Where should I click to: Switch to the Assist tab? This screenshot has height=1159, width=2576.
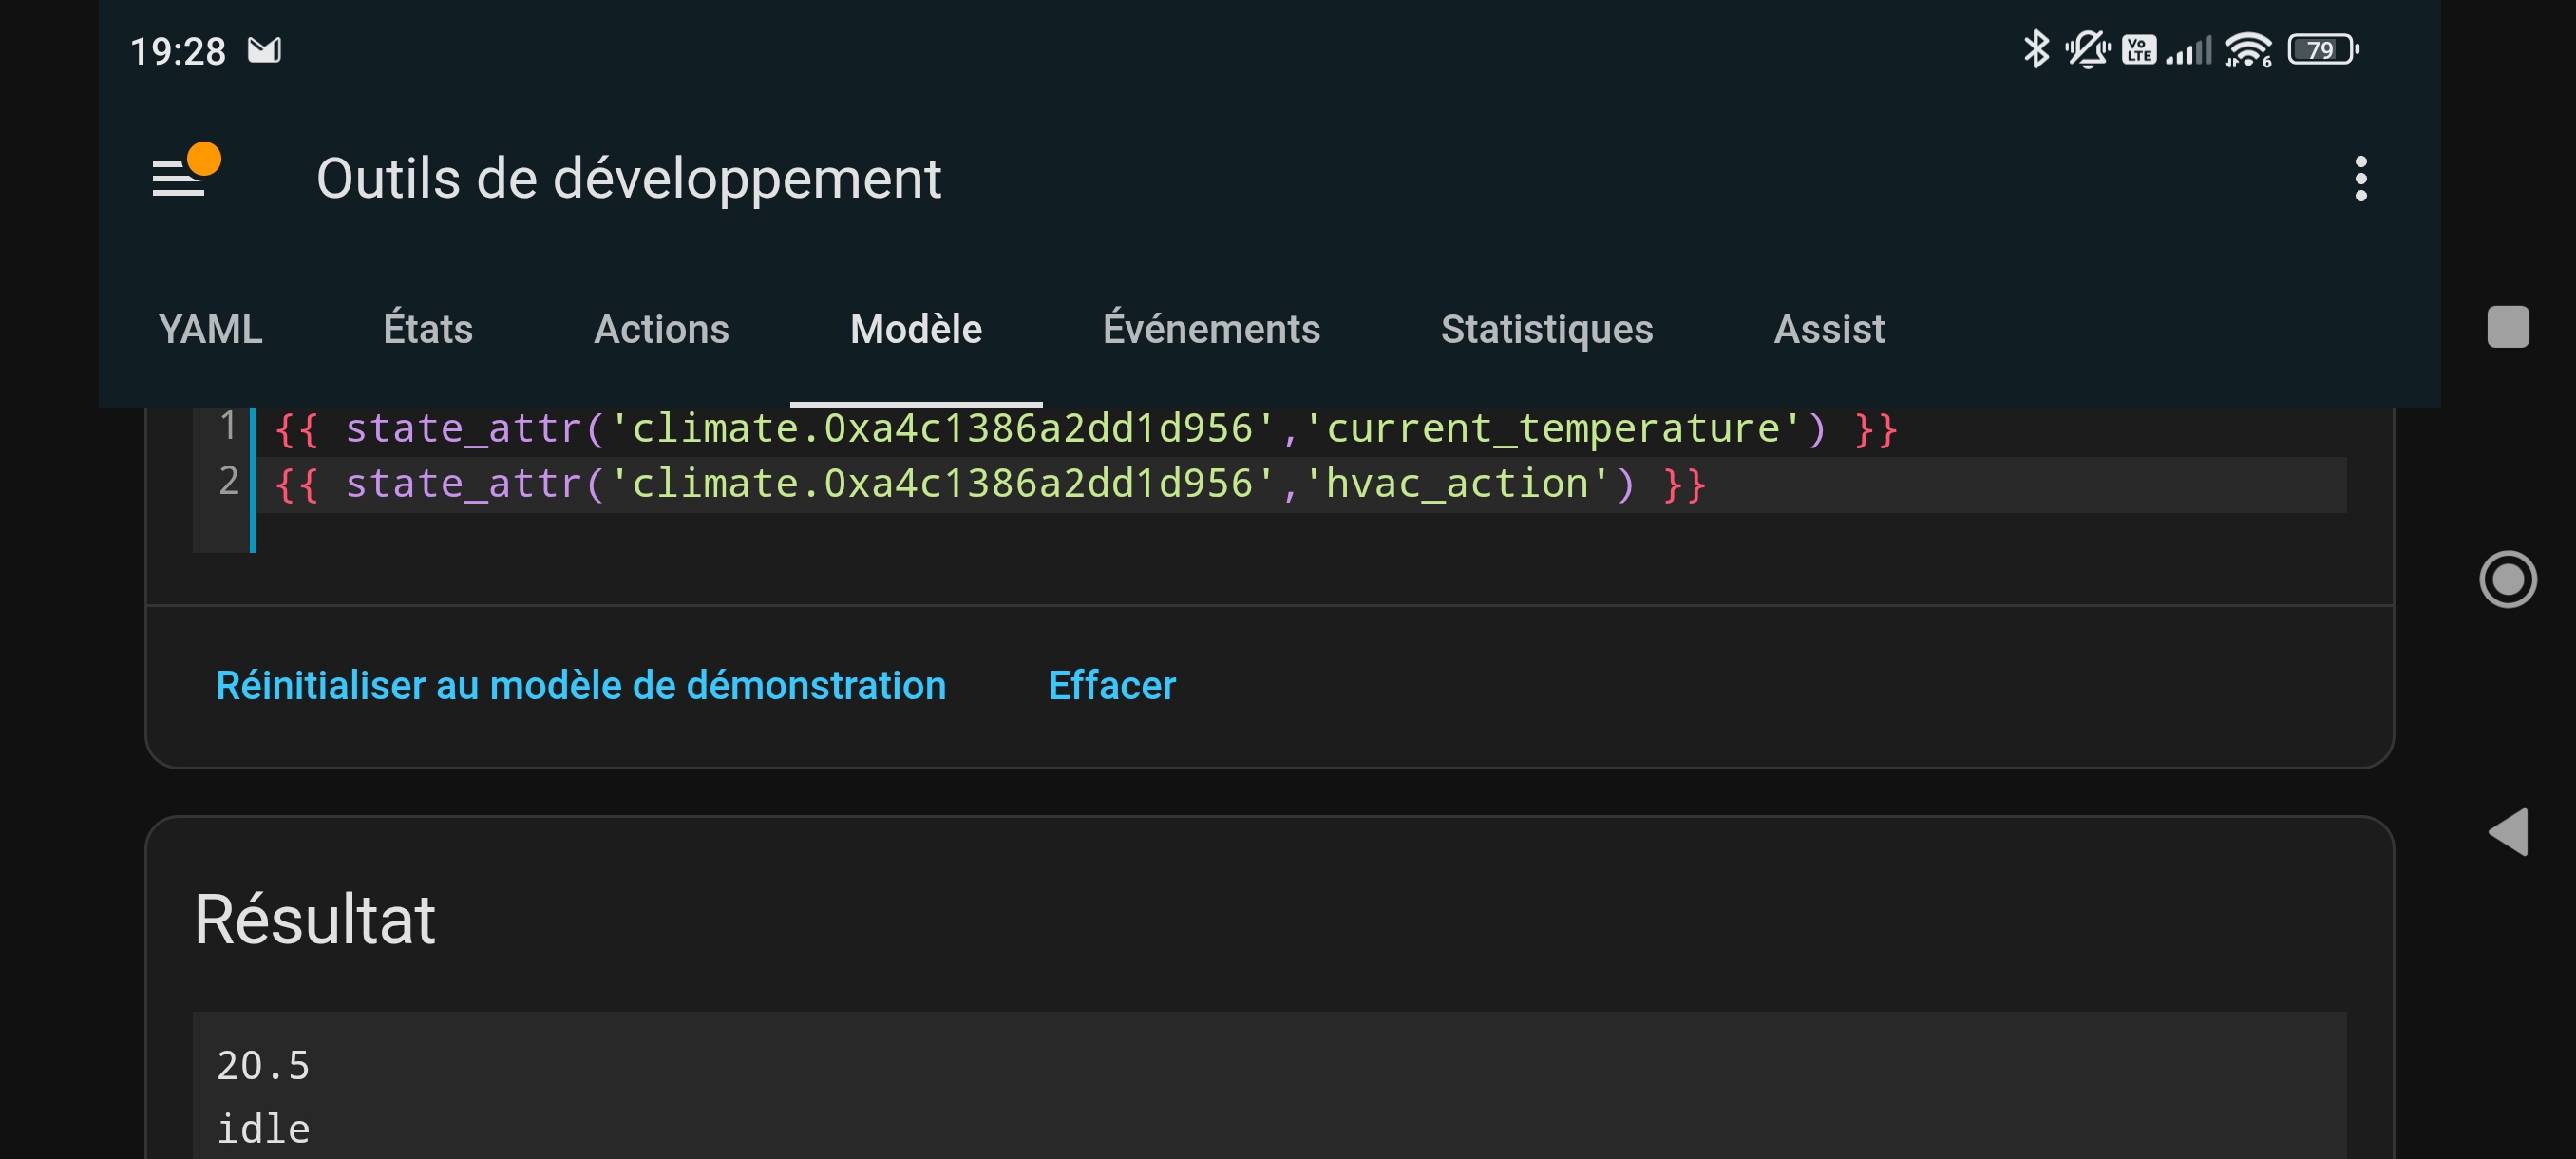1828,329
